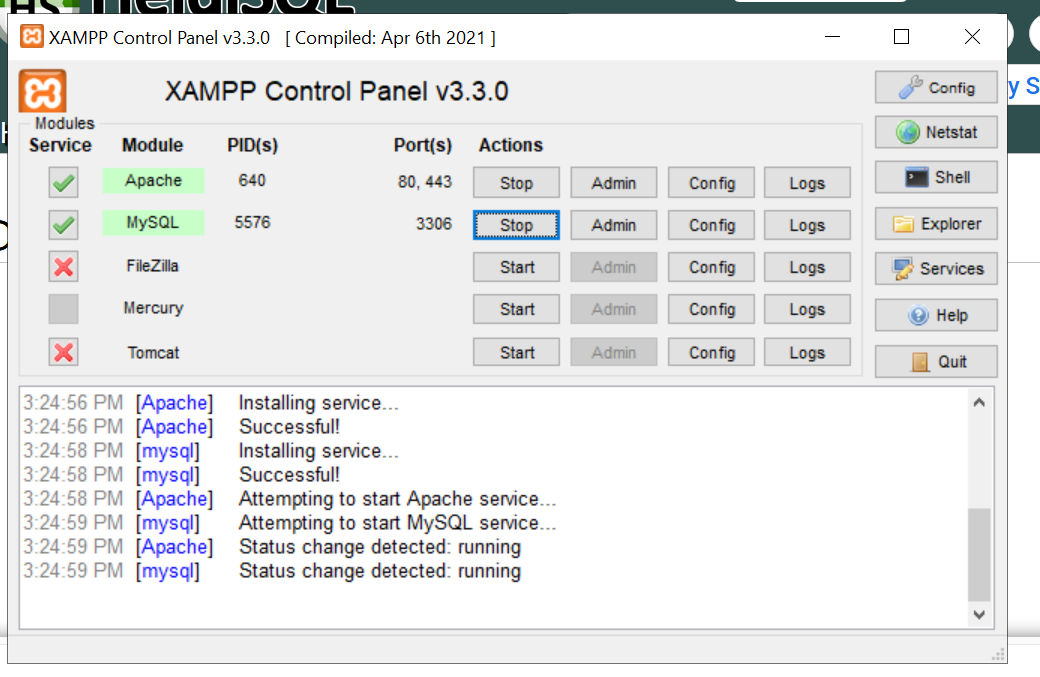Viewport: 1040px width, 677px height.
Task: Install FileZilla service via red X box
Action: click(x=63, y=267)
